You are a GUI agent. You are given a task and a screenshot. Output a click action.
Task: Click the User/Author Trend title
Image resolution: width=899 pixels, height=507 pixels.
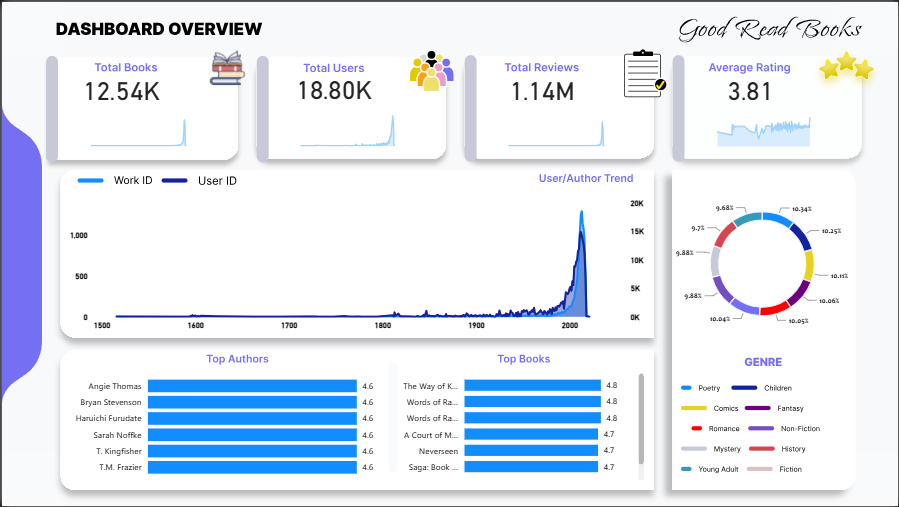click(586, 178)
